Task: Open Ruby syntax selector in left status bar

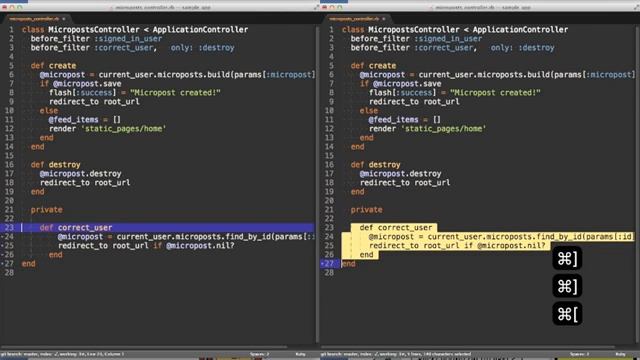Action: click(300, 354)
